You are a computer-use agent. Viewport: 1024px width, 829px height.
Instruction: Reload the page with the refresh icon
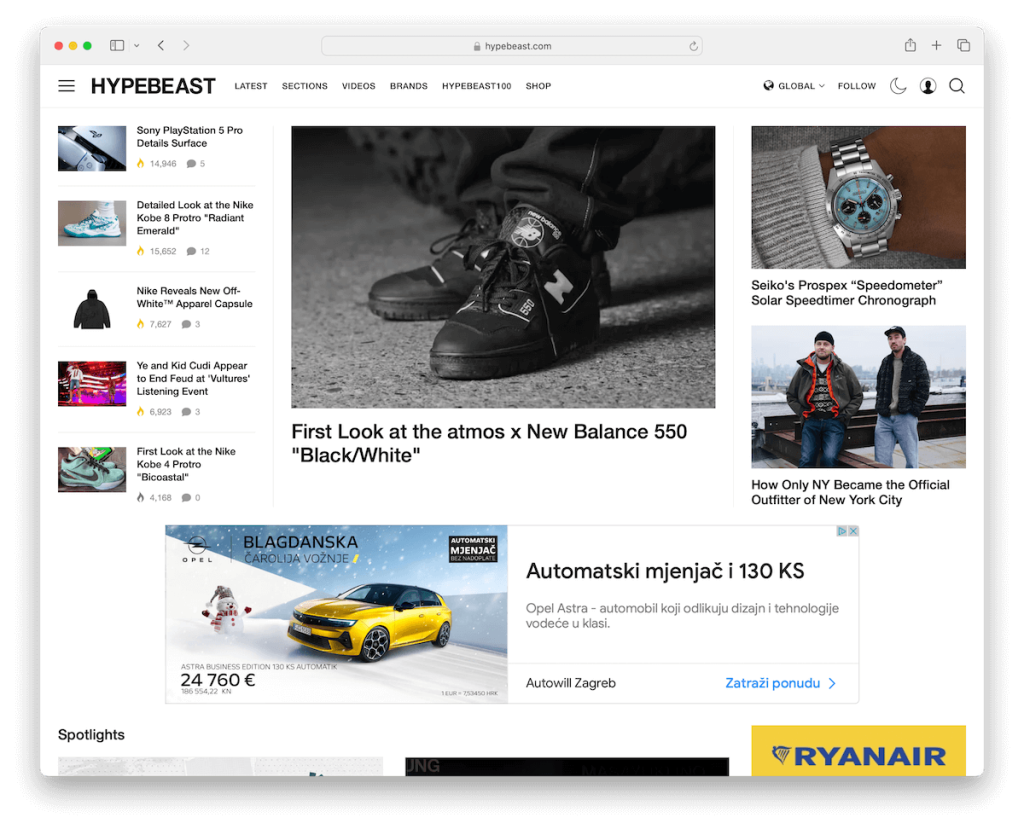(x=693, y=46)
